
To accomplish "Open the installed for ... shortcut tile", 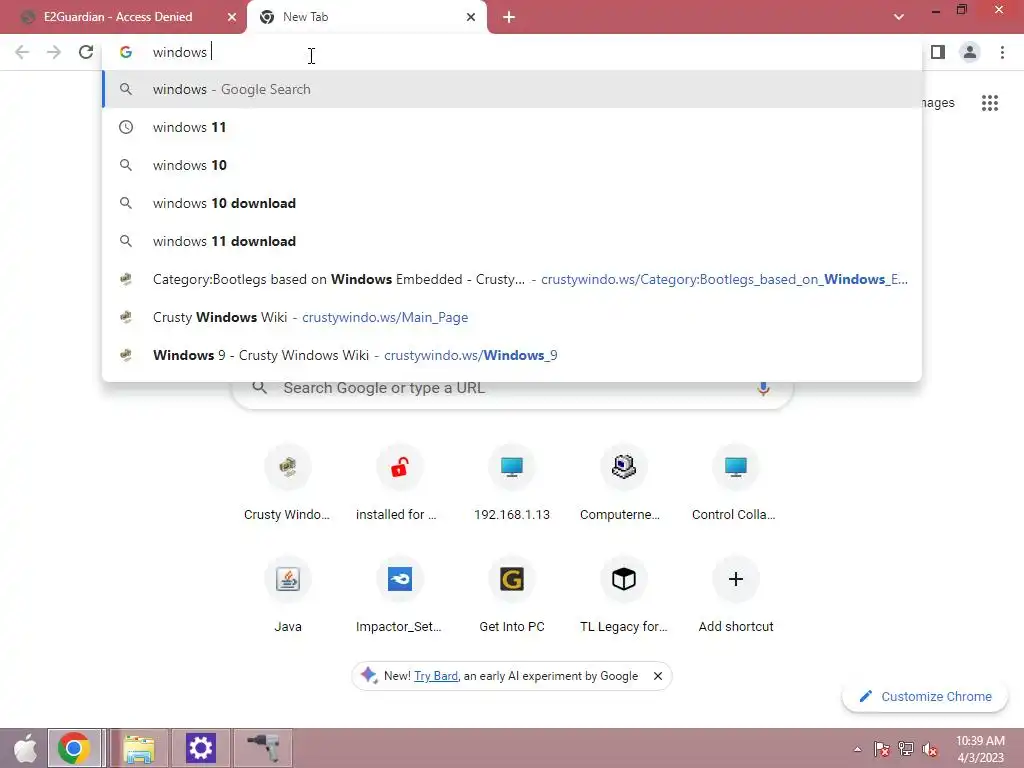I will [399, 483].
